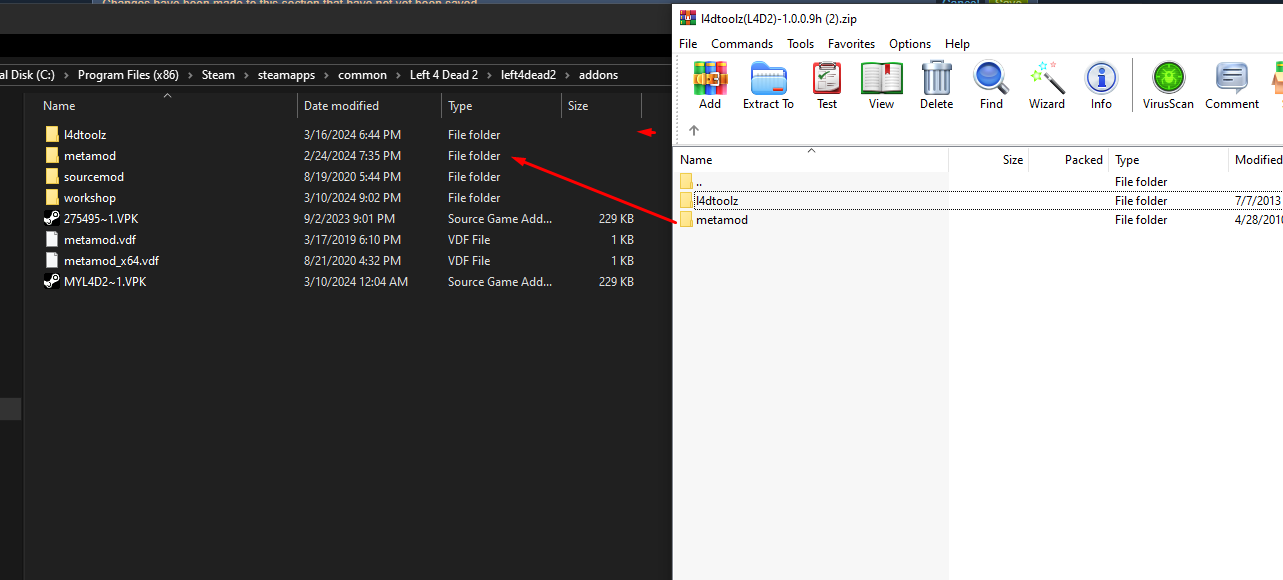Screen dimensions: 1283x580
Task: Click the Left 4 Dead 2 breadcrumb
Action: pyautogui.click(x=444, y=75)
